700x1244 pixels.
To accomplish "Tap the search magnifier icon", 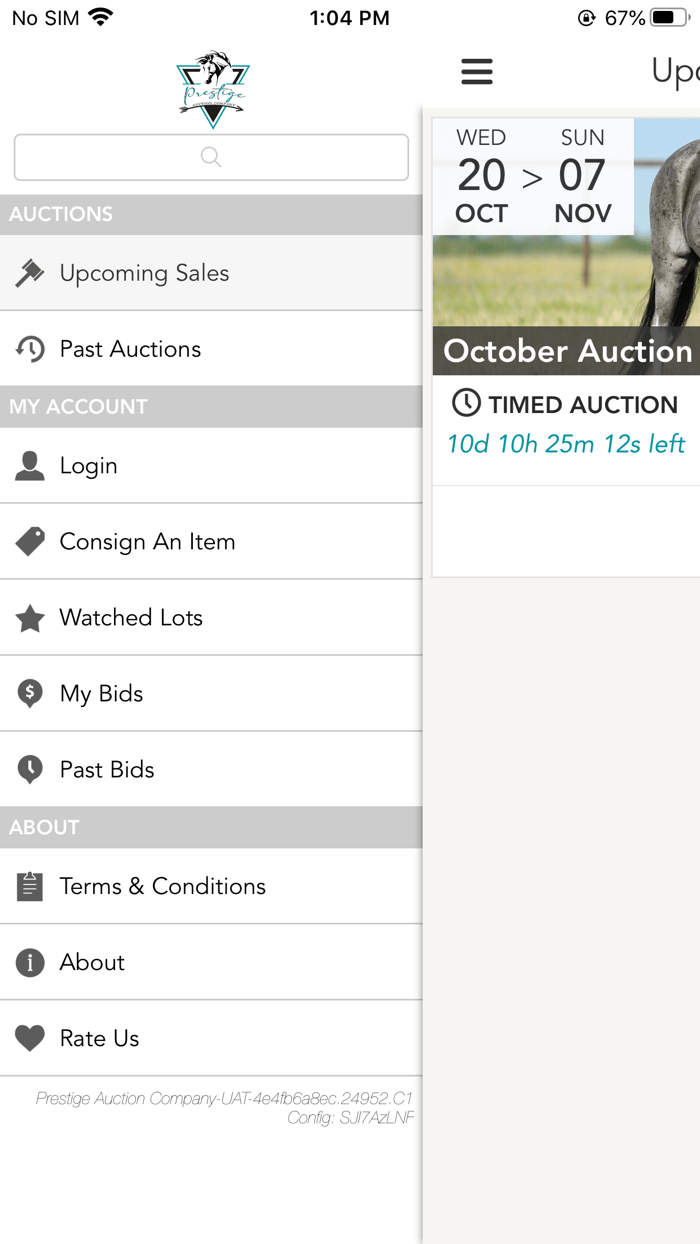I will point(210,157).
